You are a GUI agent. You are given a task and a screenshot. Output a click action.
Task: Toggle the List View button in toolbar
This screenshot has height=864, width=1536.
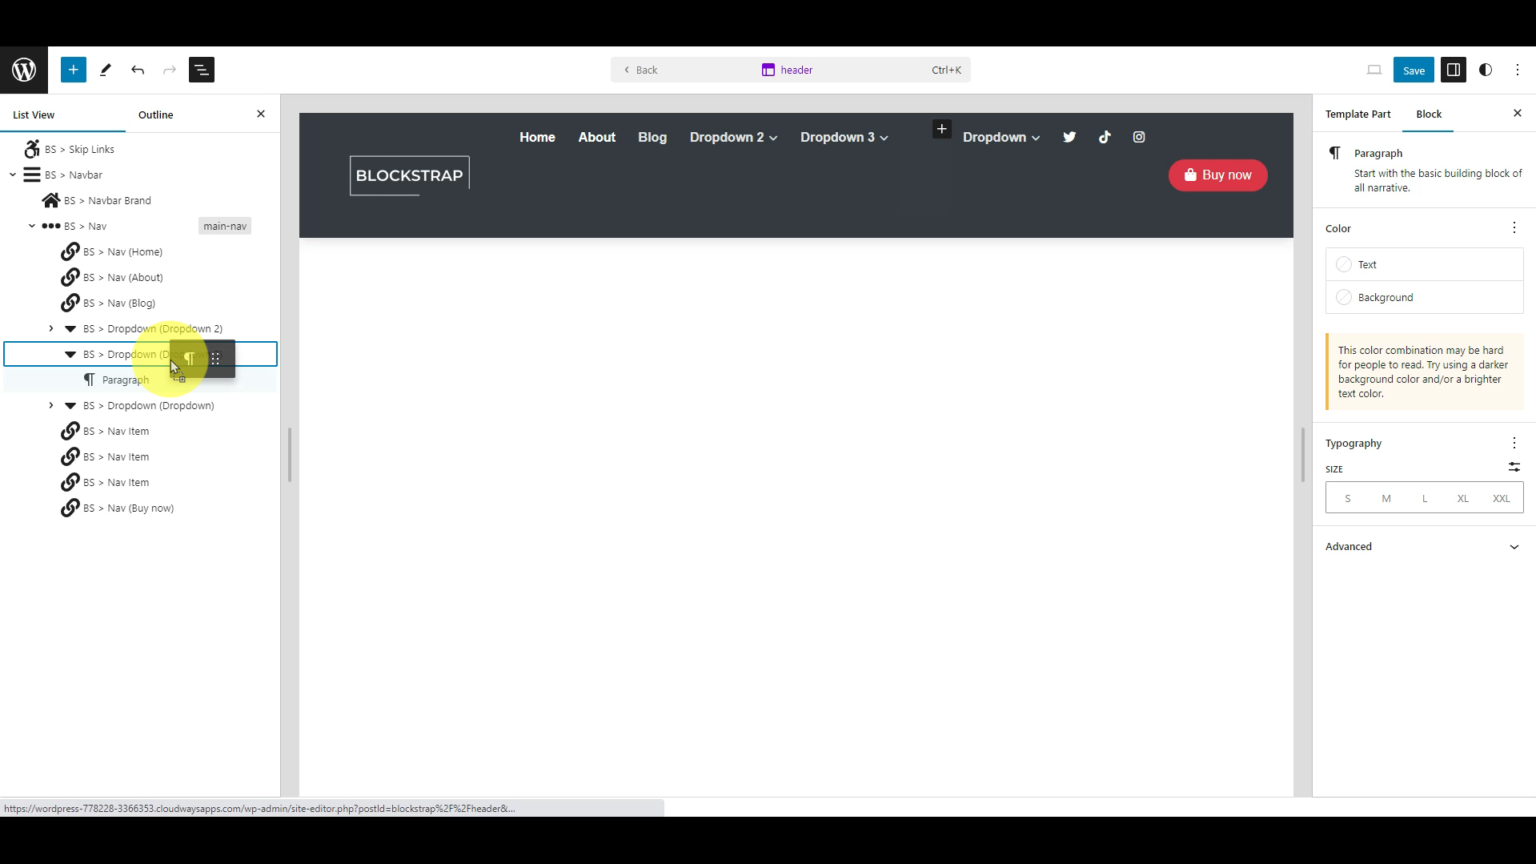click(x=201, y=70)
